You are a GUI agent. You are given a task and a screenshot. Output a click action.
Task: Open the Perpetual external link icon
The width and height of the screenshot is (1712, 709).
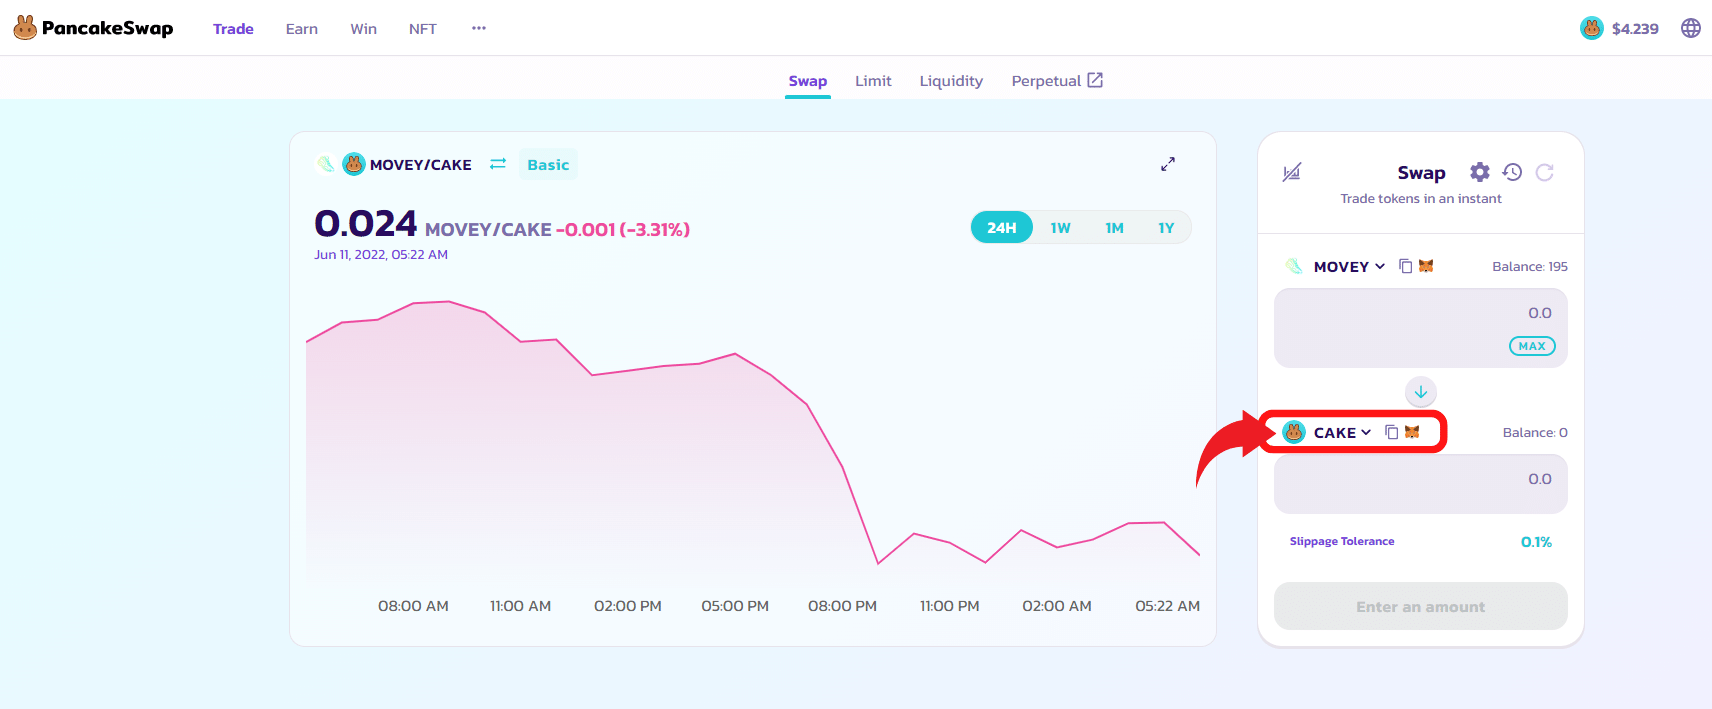tap(1095, 80)
